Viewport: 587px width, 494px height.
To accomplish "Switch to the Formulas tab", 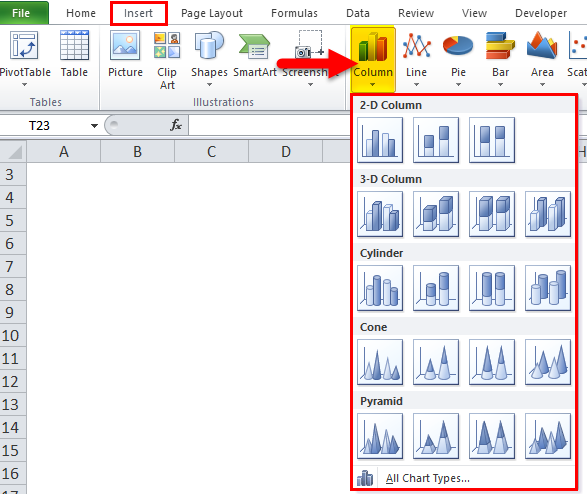I will point(294,13).
